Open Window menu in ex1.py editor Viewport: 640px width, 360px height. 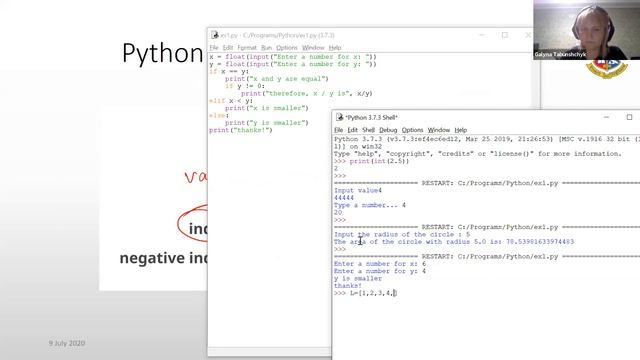point(313,48)
